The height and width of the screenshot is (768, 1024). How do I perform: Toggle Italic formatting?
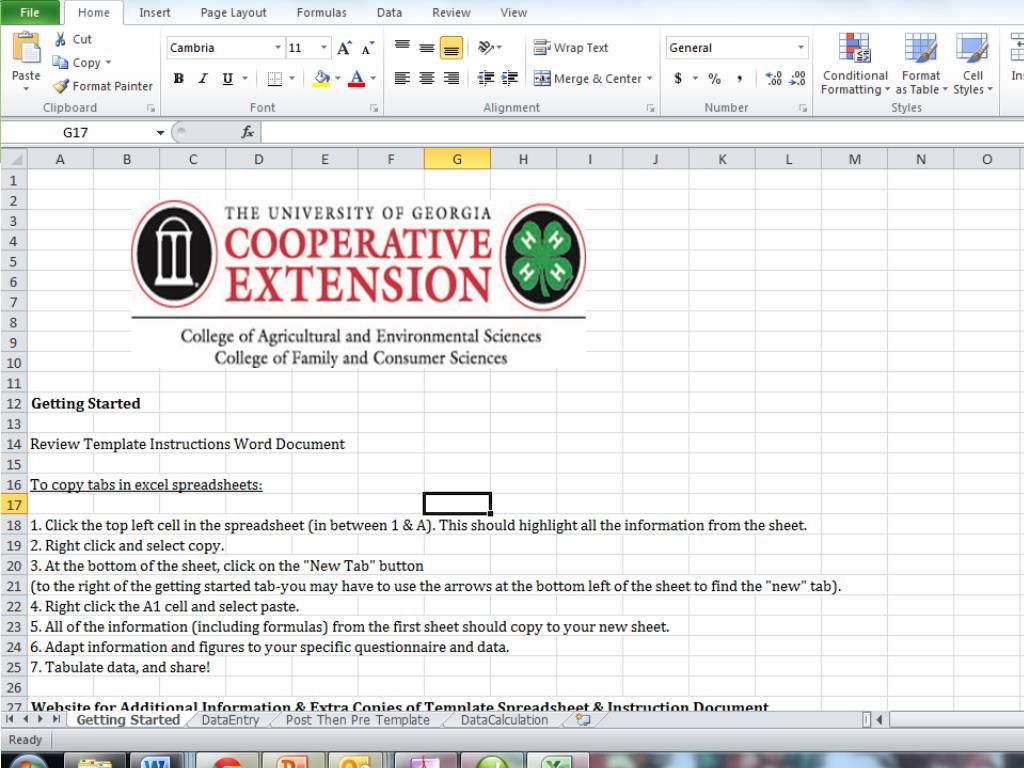pyautogui.click(x=203, y=78)
